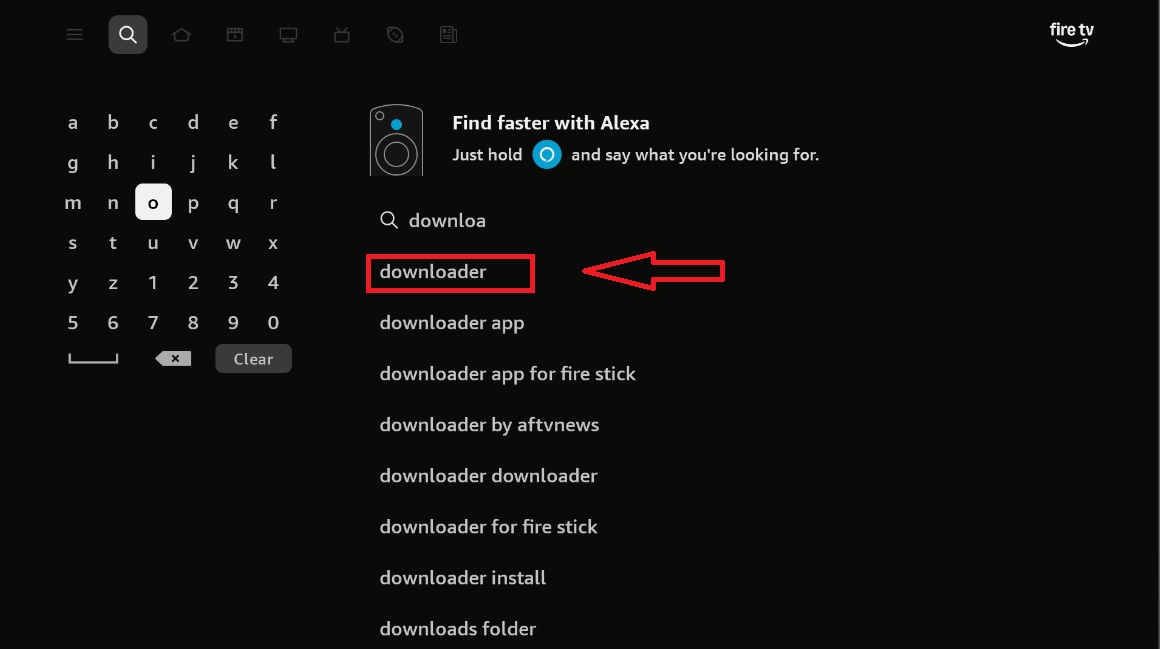Viewport: 1160px width, 649px height.
Task: Open the Movies clapperboard icon
Action: [x=234, y=35]
